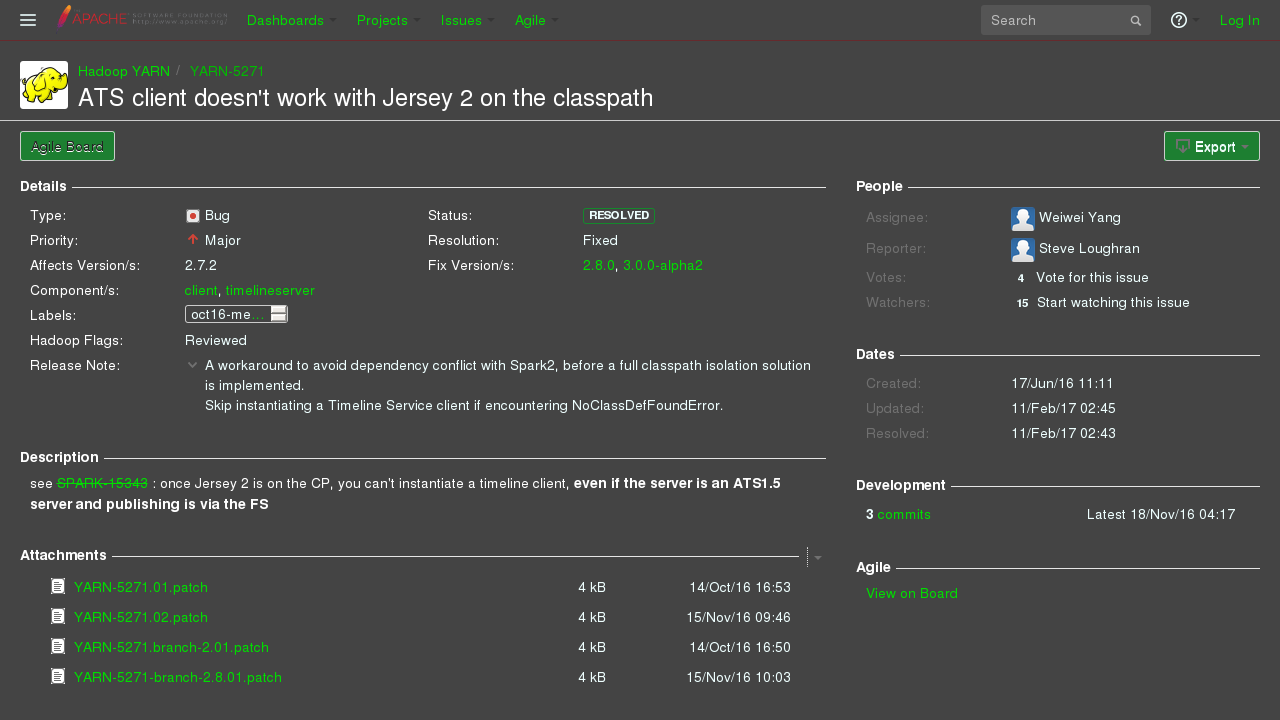The image size is (1280, 720).
Task: Click the search magnifier icon
Action: [1136, 20]
